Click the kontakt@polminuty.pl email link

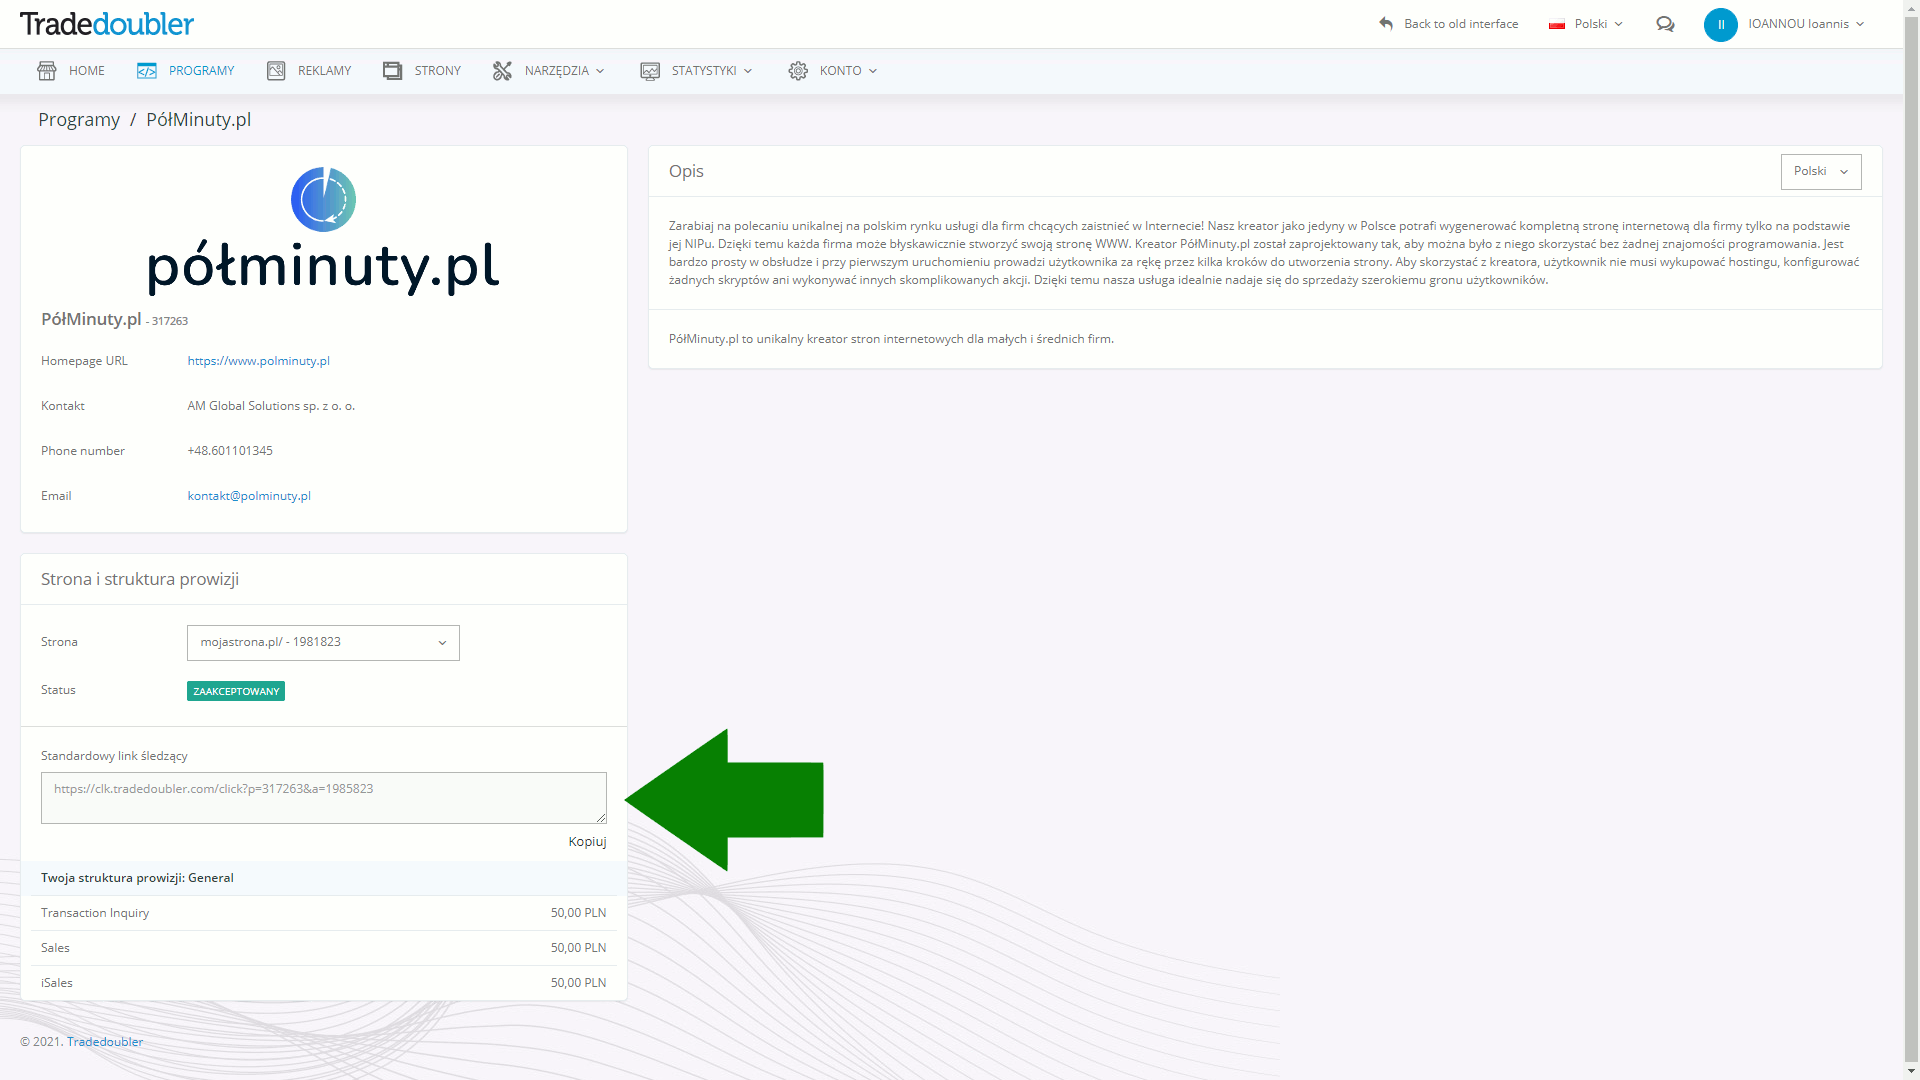[249, 496]
